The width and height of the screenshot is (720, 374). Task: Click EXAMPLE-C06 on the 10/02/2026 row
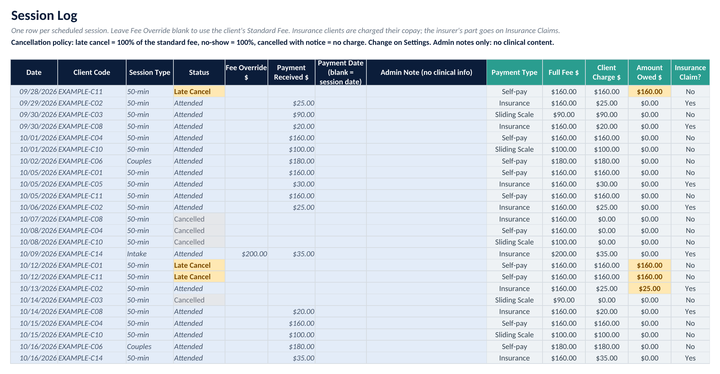(x=92, y=161)
